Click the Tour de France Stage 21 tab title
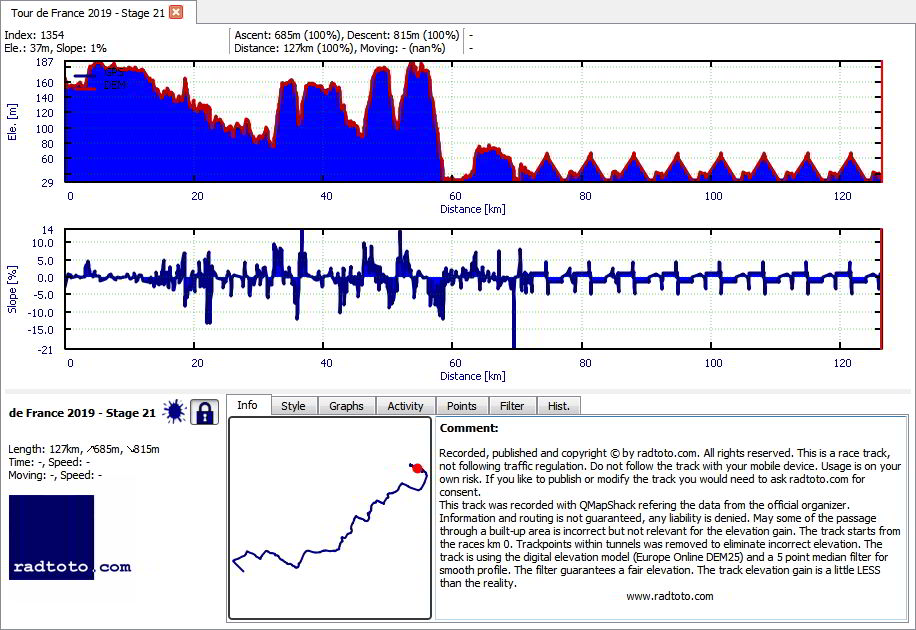The image size is (916, 630). coord(88,13)
